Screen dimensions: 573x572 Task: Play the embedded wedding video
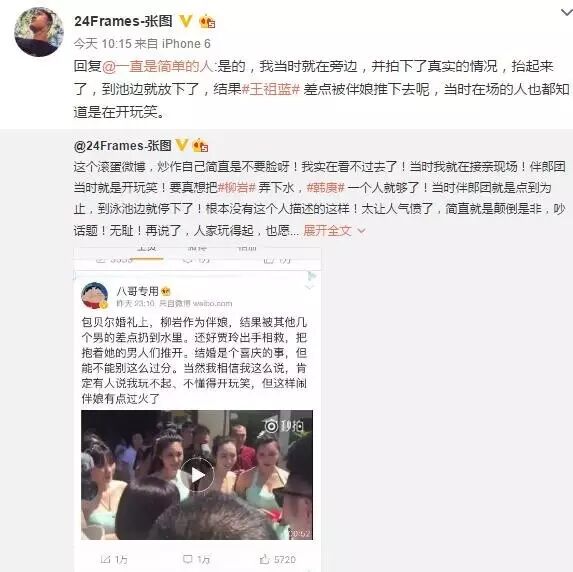coord(197,474)
